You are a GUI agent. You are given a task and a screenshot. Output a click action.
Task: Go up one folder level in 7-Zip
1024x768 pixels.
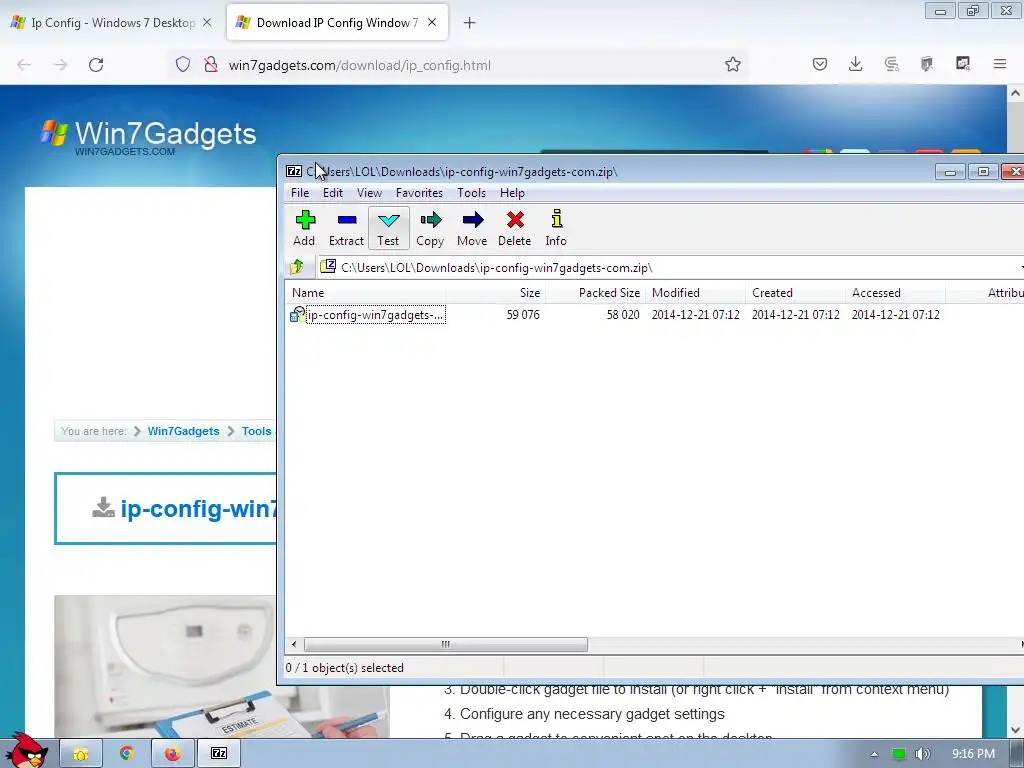pos(297,266)
